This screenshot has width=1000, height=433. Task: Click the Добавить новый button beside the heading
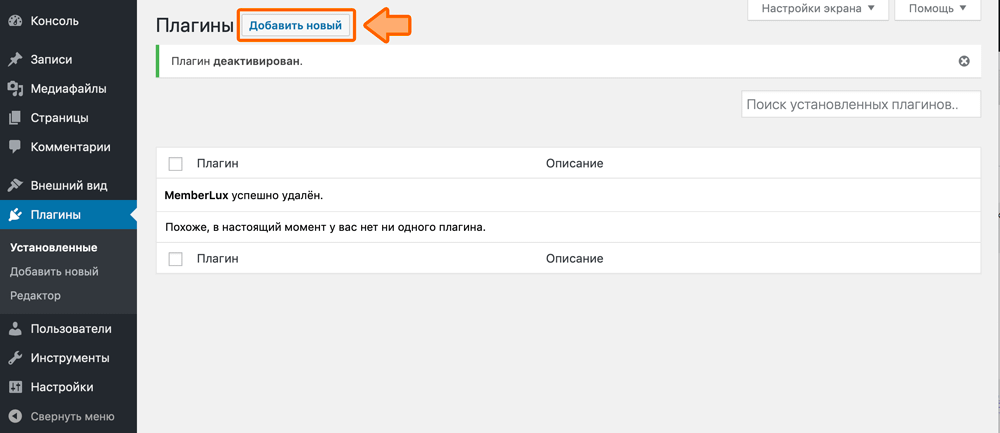(x=295, y=26)
